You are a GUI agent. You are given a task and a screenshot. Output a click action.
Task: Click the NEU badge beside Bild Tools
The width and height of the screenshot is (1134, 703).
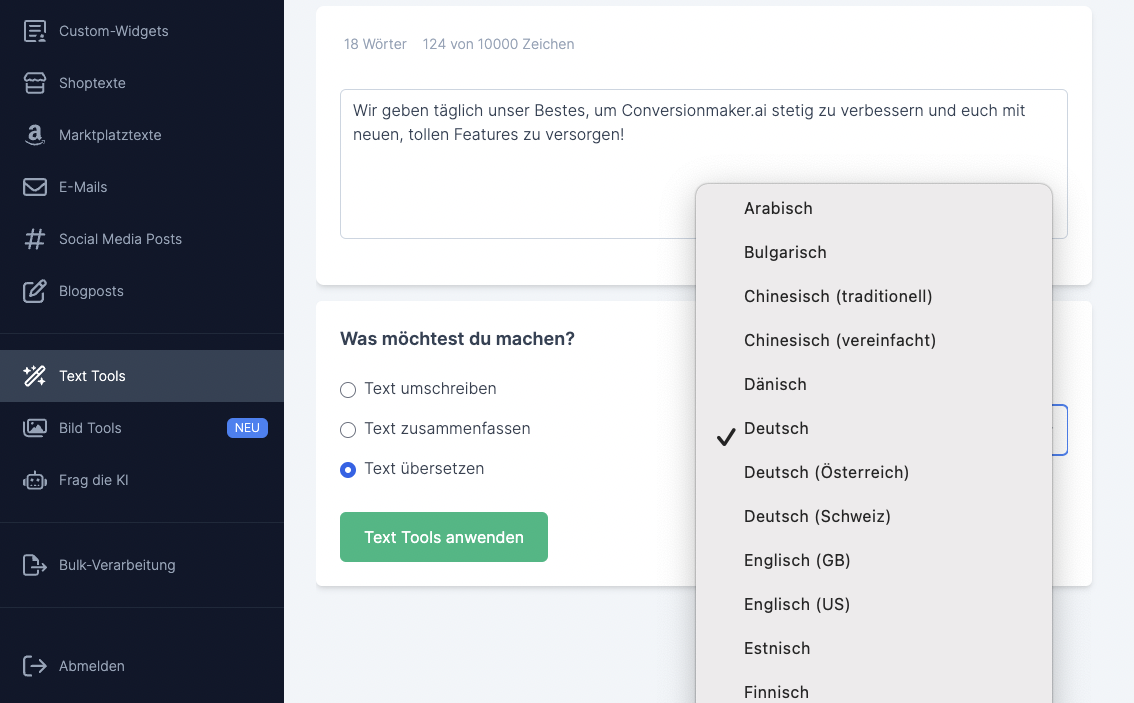[247, 428]
